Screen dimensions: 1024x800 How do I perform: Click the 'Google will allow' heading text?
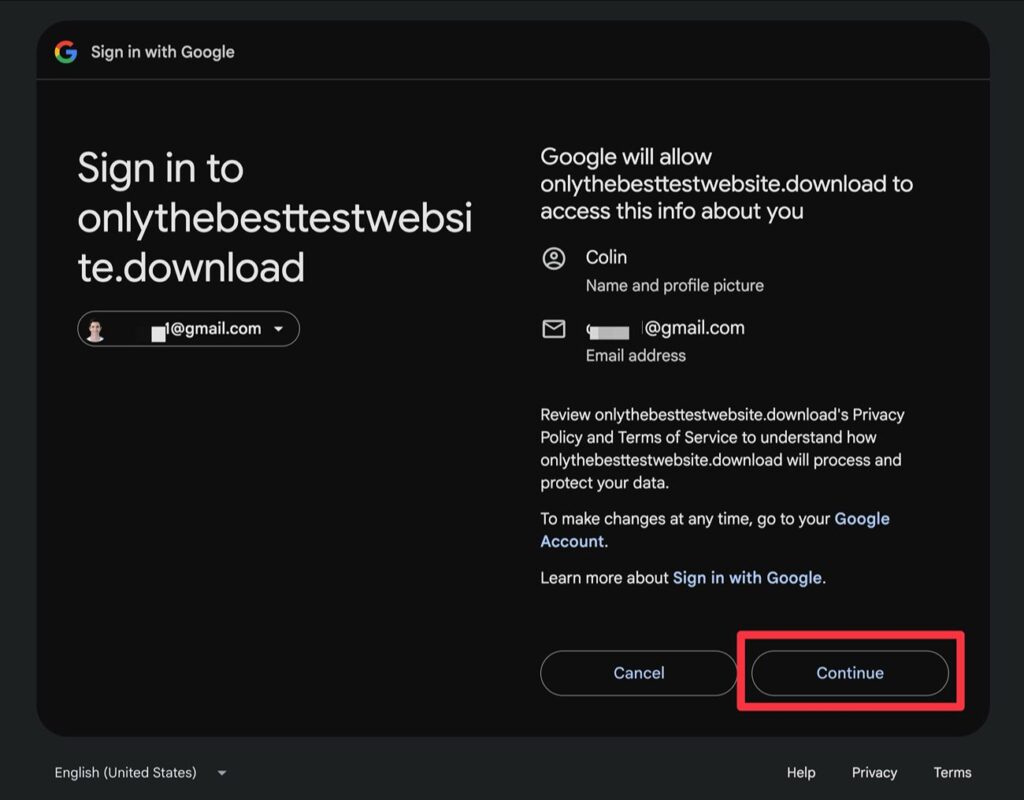[726, 184]
